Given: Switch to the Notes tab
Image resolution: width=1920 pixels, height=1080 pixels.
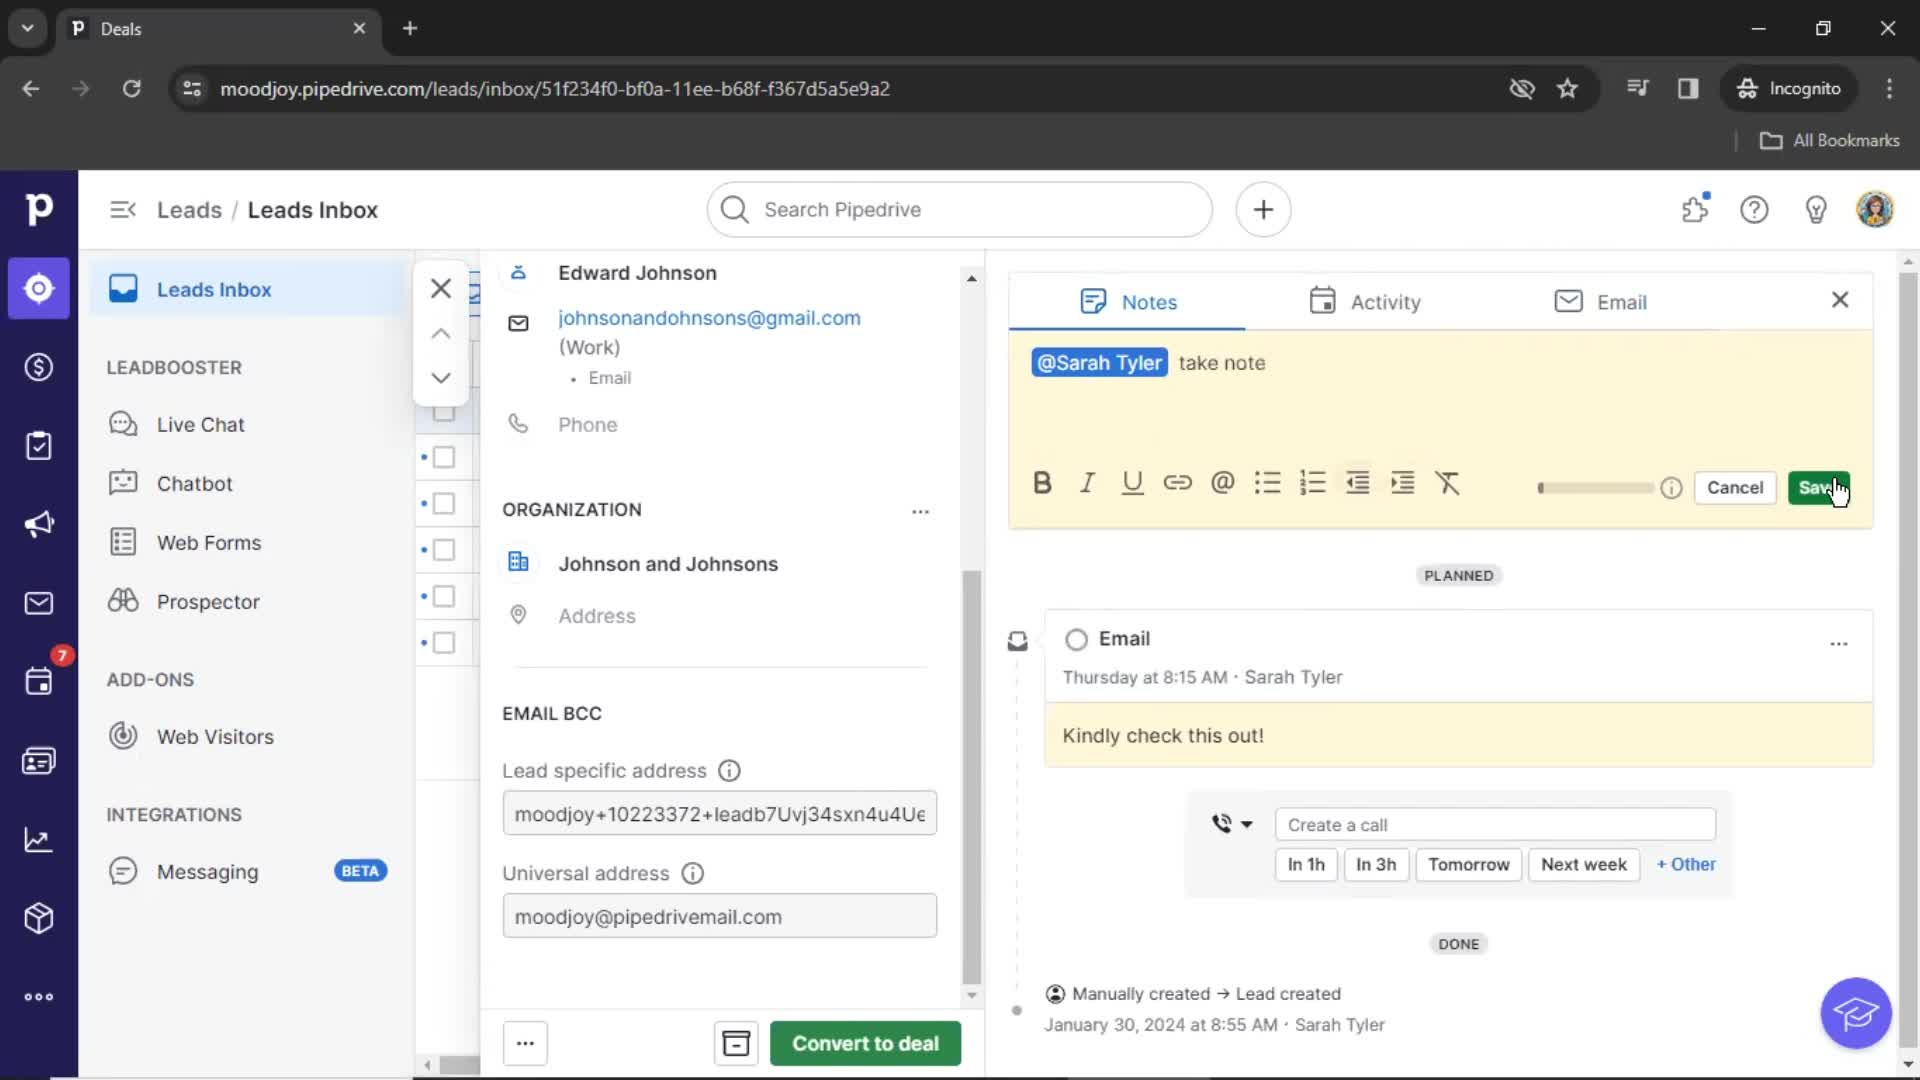Looking at the screenshot, I should 1128,302.
